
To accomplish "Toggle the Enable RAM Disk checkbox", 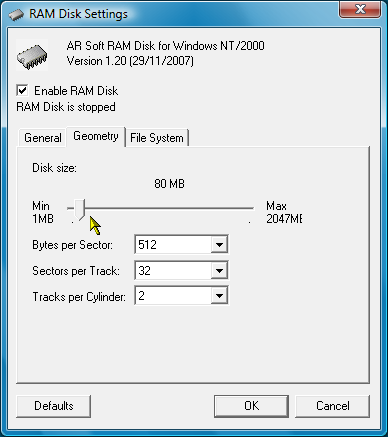I will [22, 90].
